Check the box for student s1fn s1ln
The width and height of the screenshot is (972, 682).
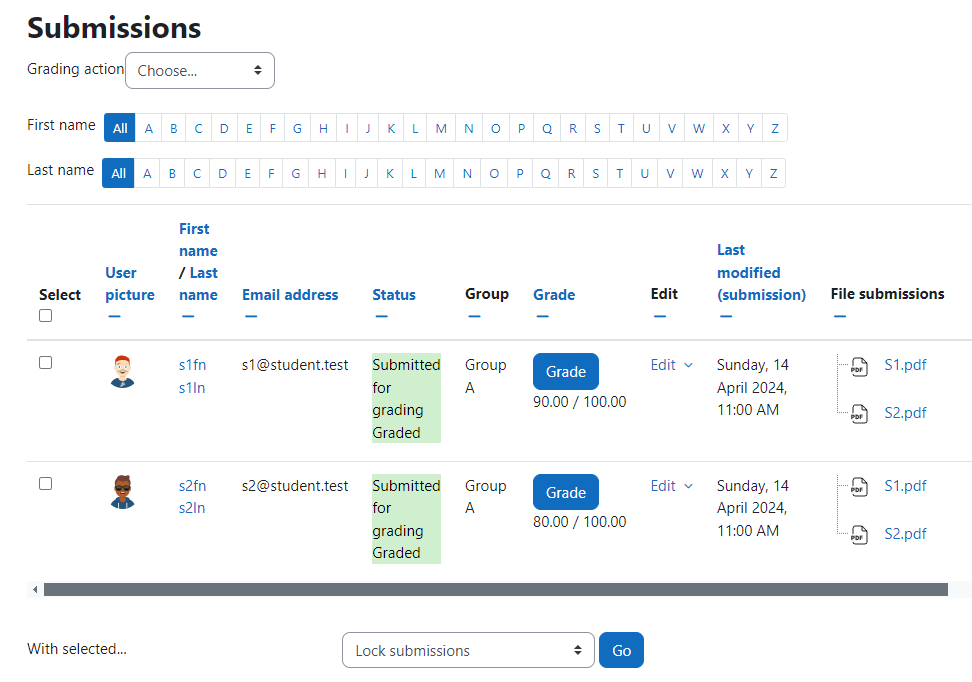[x=45, y=363]
